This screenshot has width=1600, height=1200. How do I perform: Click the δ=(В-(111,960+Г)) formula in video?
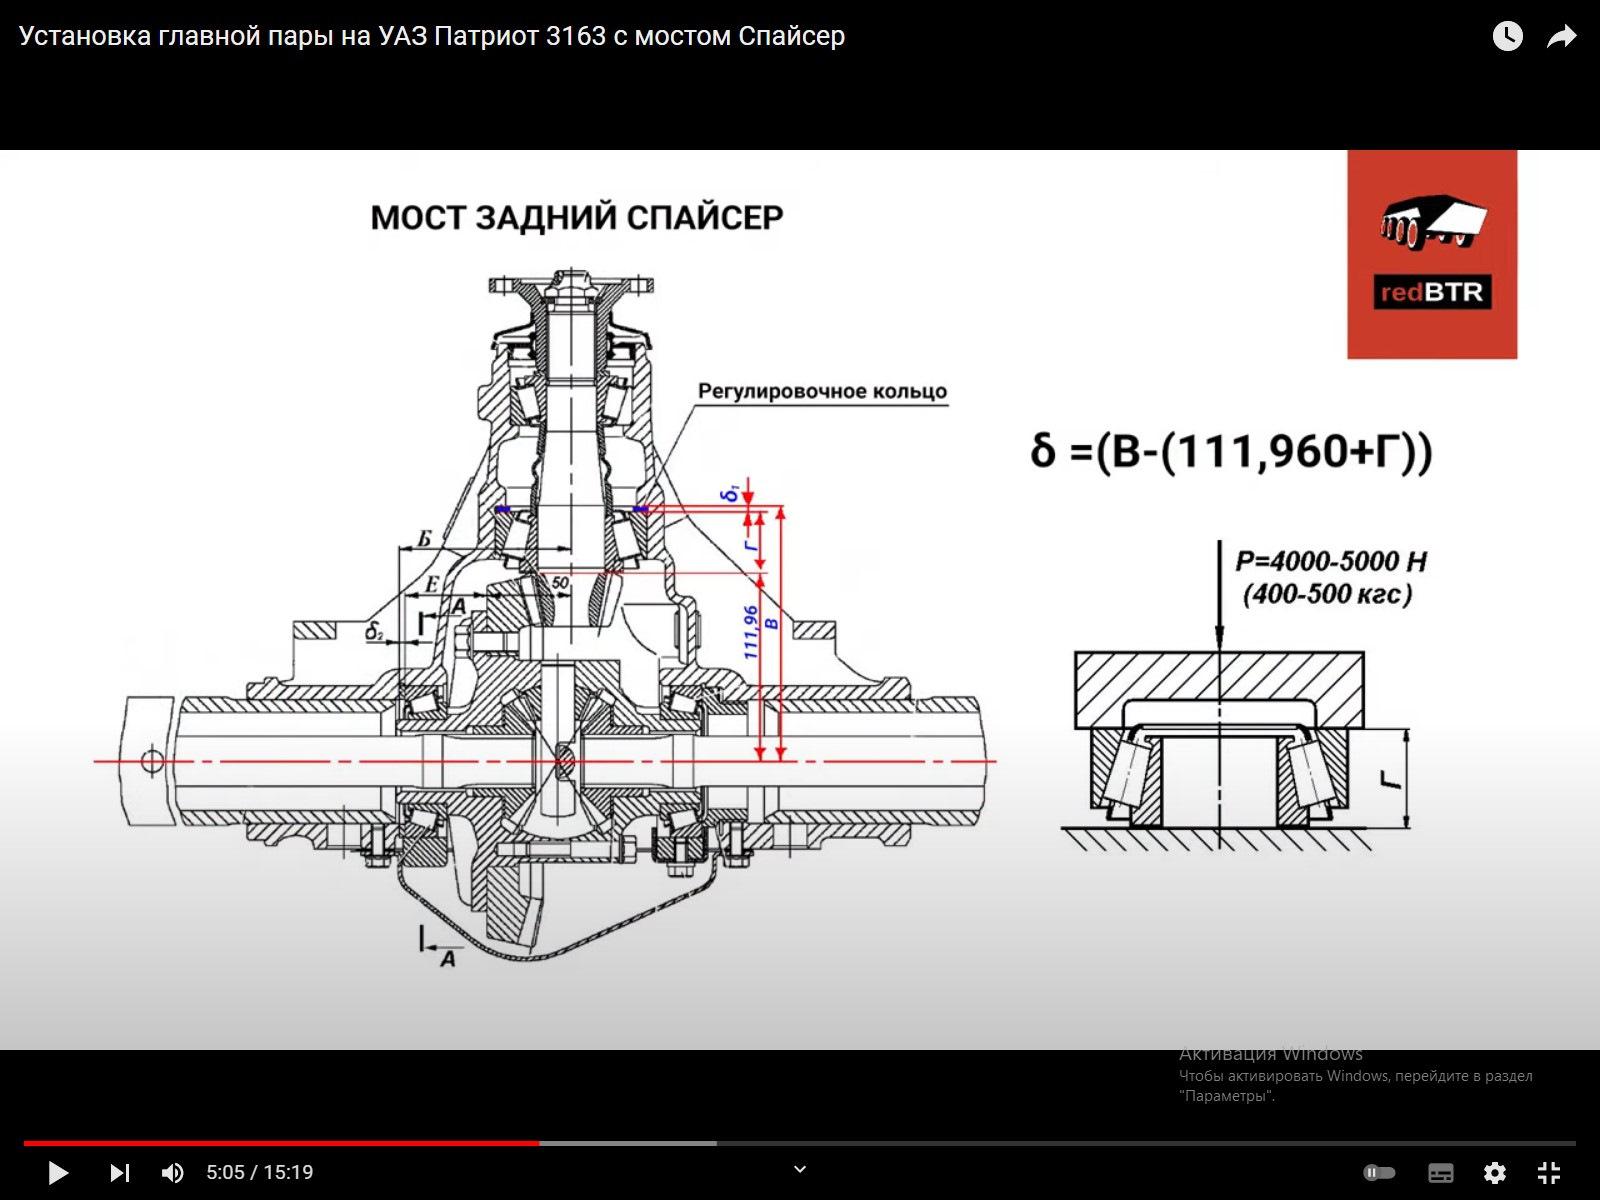[1231, 451]
